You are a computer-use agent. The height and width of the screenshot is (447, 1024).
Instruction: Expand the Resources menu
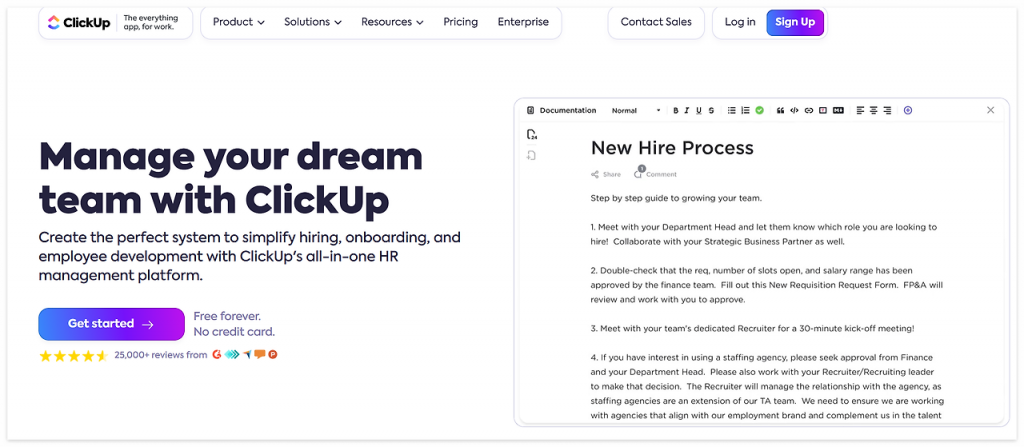(x=392, y=22)
